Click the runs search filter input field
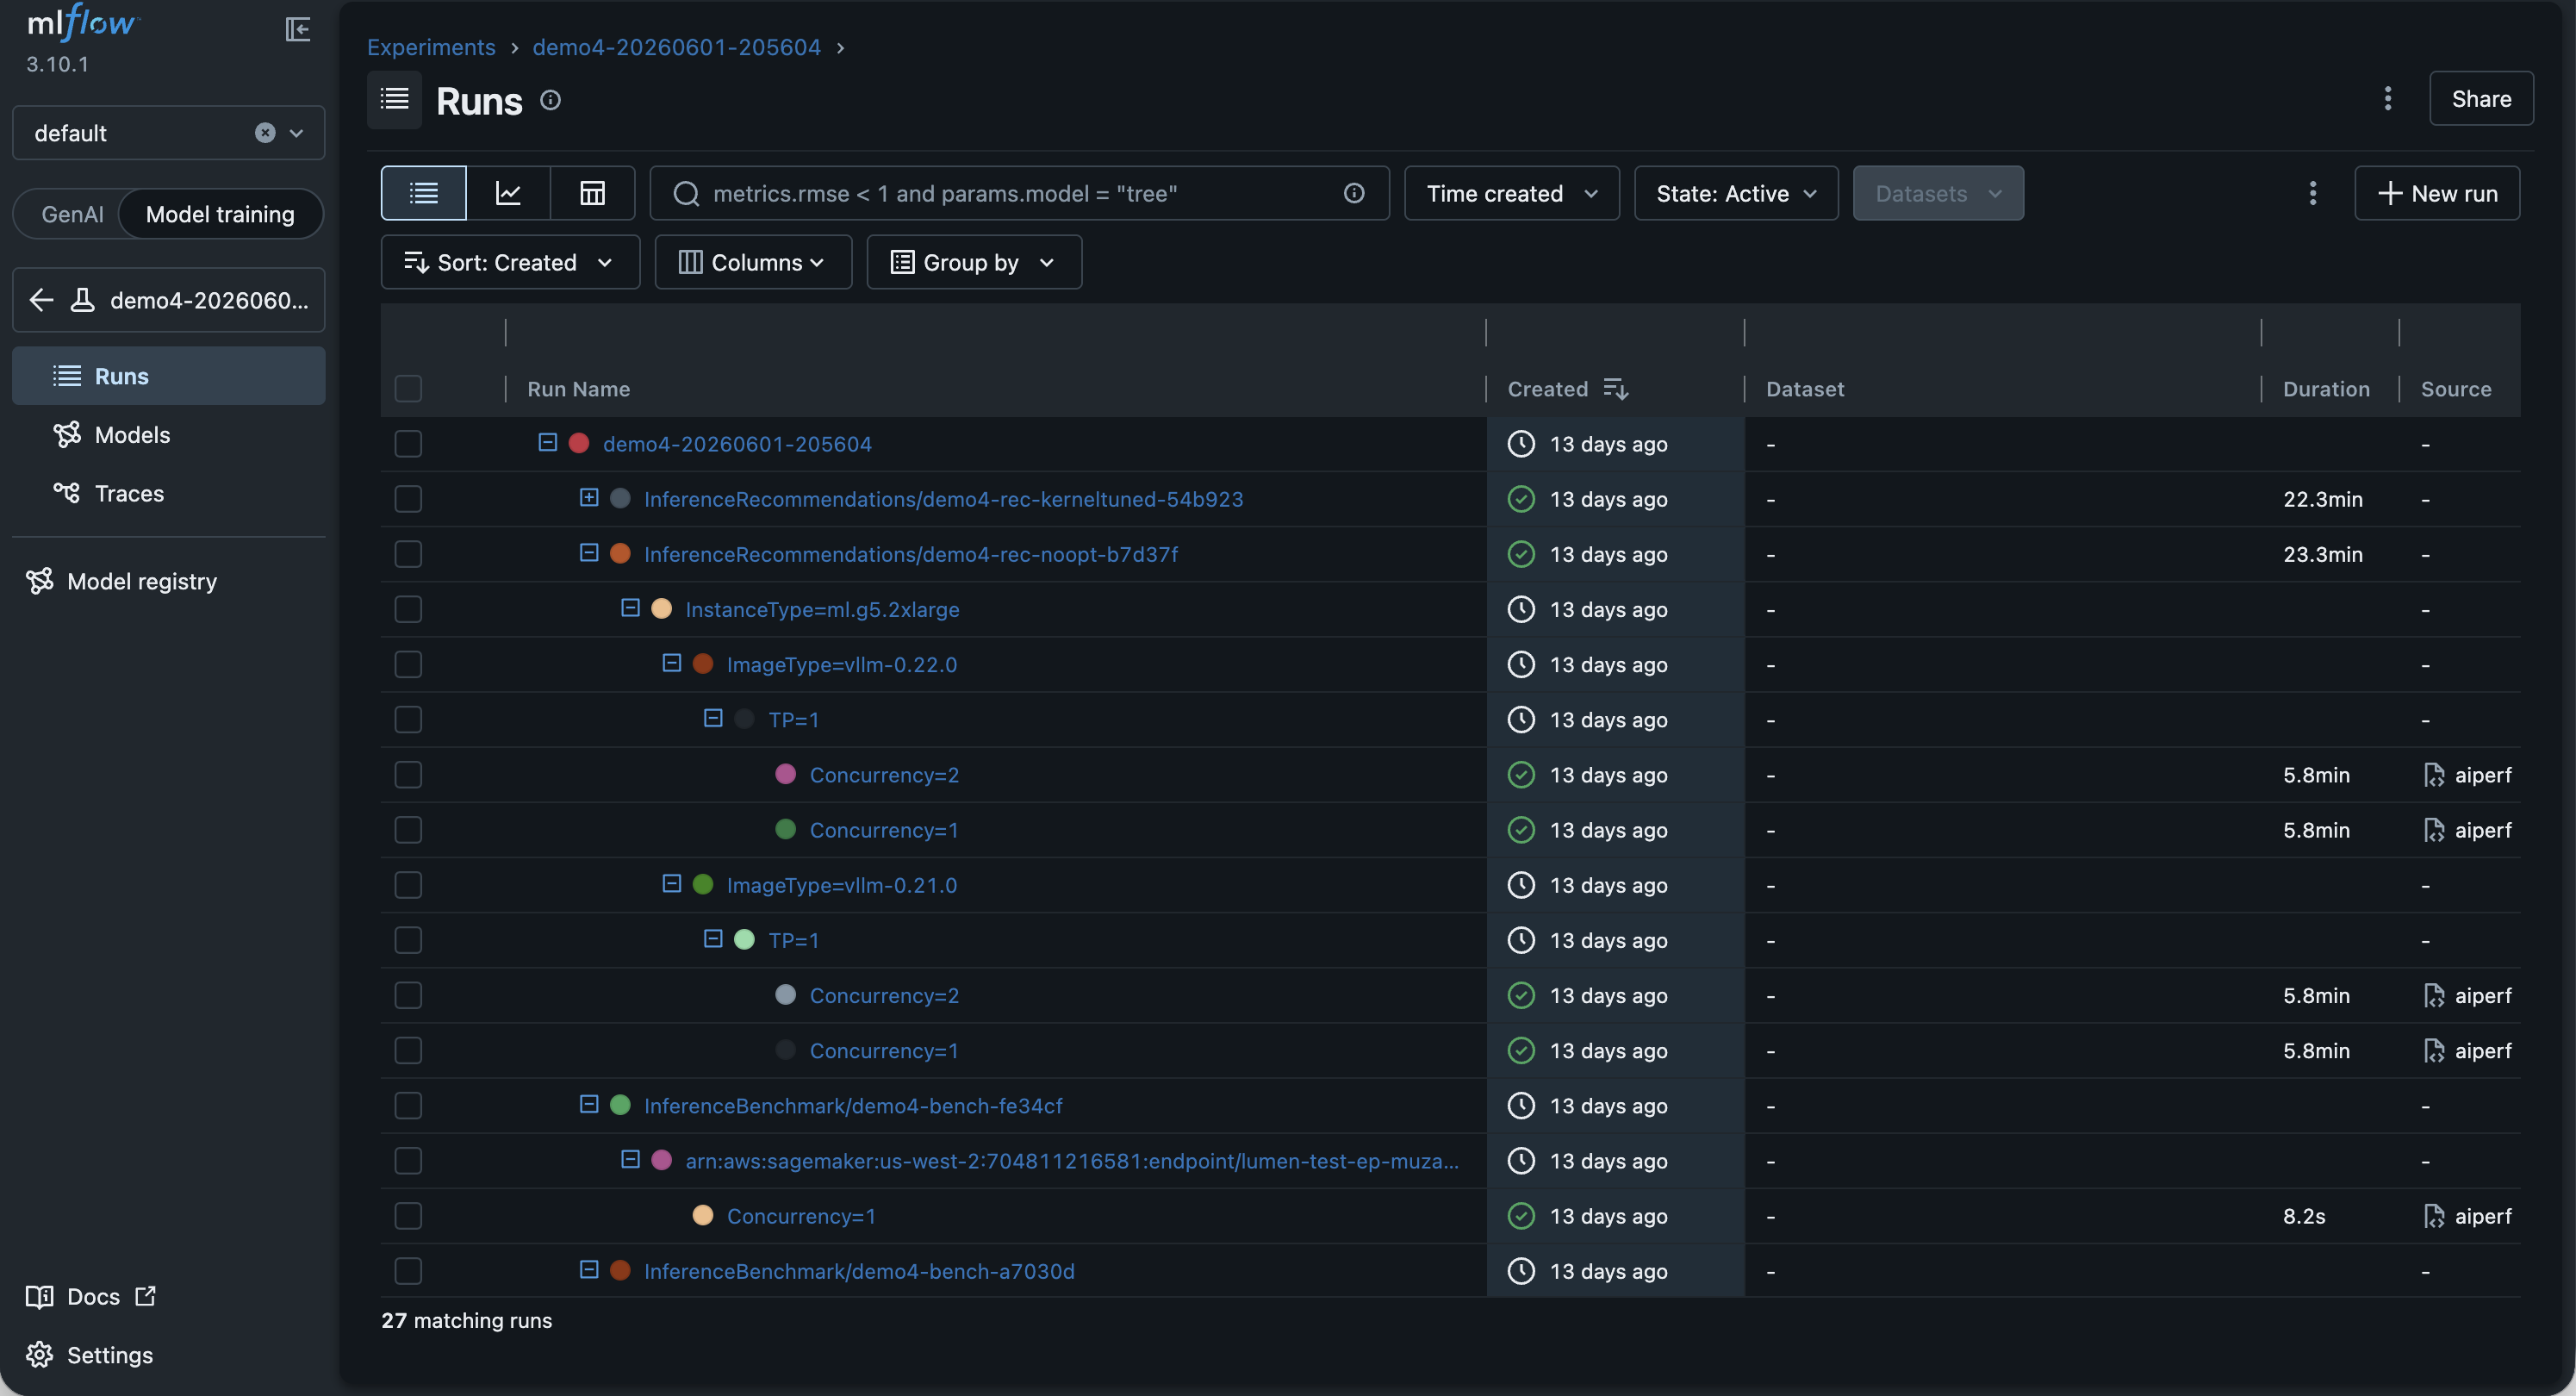This screenshot has width=2576, height=1396. coord(1020,193)
